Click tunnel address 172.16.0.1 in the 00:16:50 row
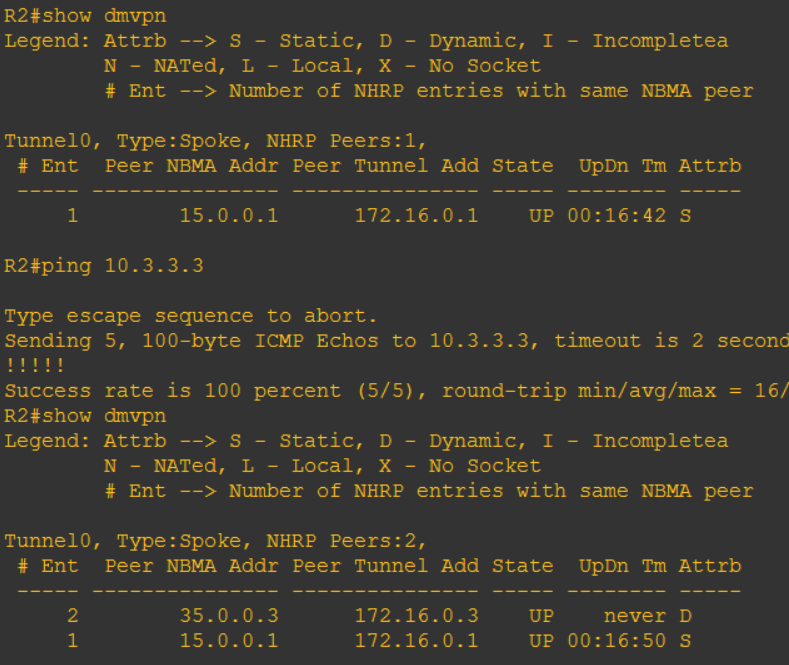This screenshot has height=665, width=789. pos(416,641)
